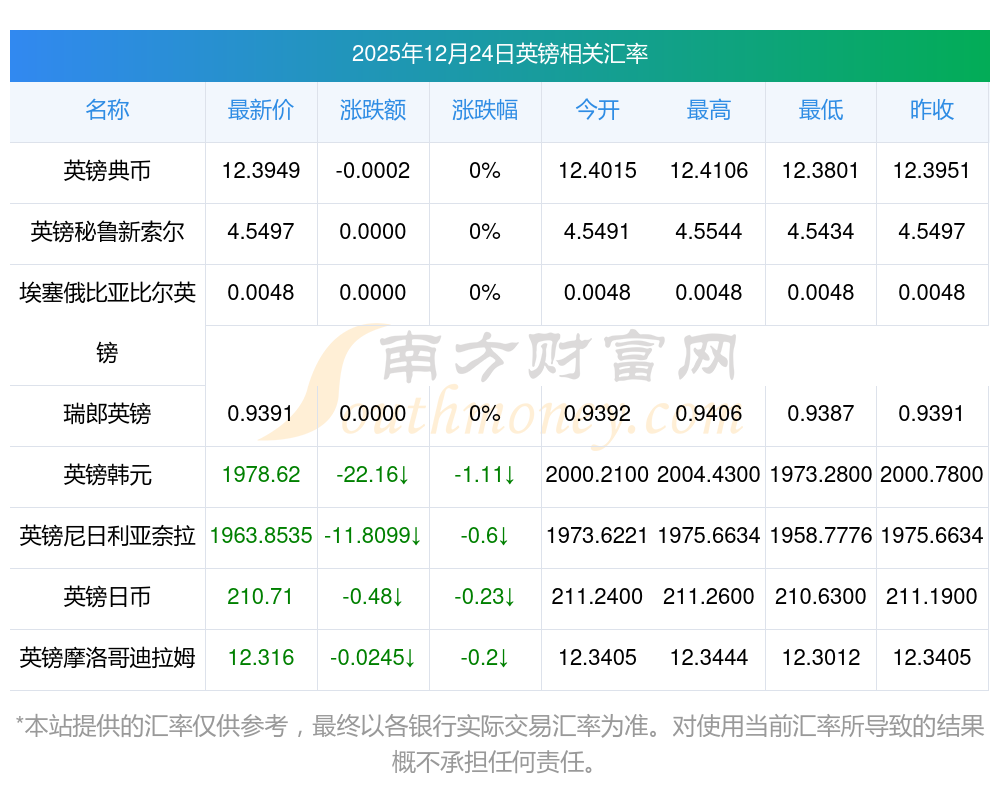Click the green latest price 1963.8535
The height and width of the screenshot is (793, 1000).
(x=261, y=536)
